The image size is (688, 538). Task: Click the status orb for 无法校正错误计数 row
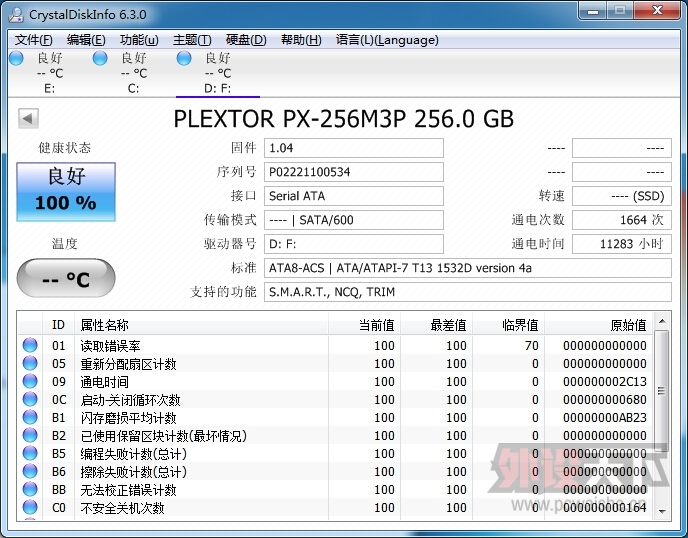click(30, 490)
